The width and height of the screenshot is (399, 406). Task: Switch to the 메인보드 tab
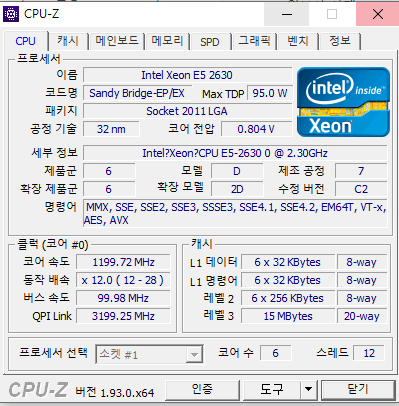(117, 41)
